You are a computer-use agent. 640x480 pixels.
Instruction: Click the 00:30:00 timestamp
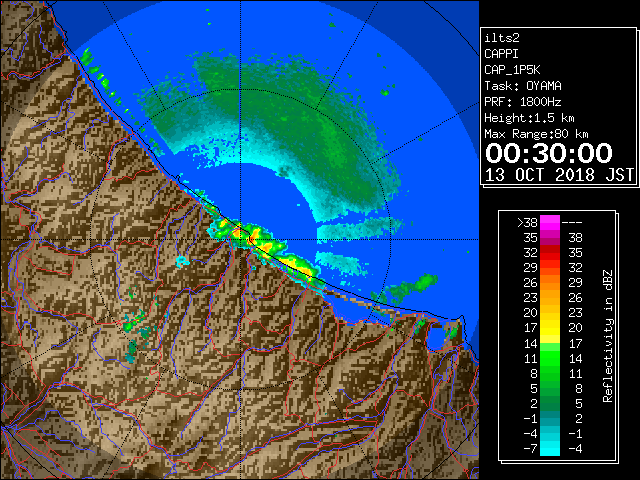[549, 153]
